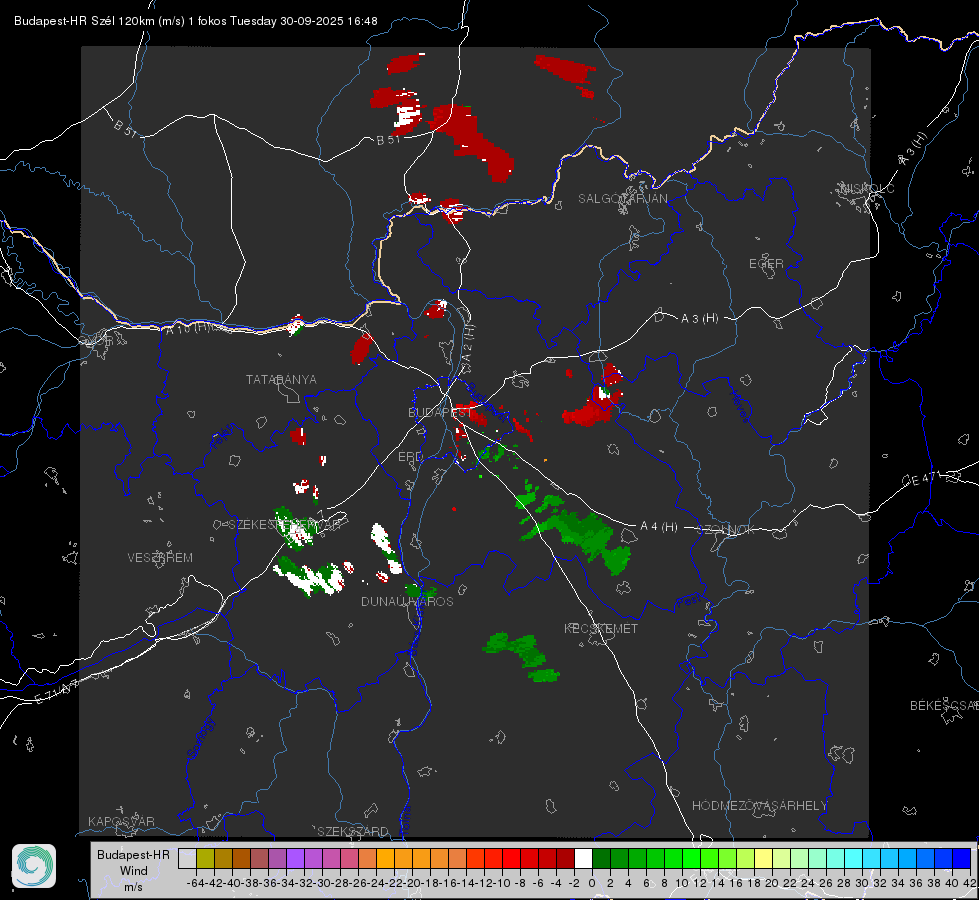Click the TATABÁNYA city label
This screenshot has width=979, height=900.
[x=281, y=379]
